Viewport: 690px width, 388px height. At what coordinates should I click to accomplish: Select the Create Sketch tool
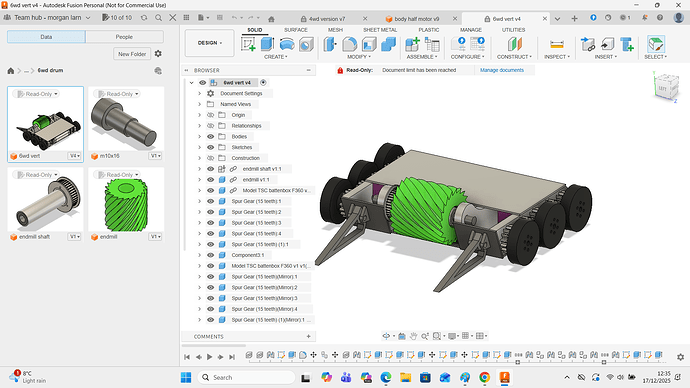point(248,44)
